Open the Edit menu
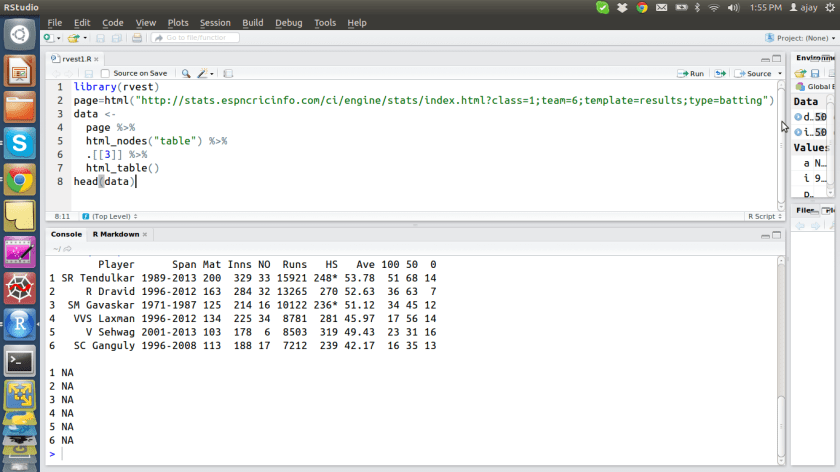 (x=82, y=23)
